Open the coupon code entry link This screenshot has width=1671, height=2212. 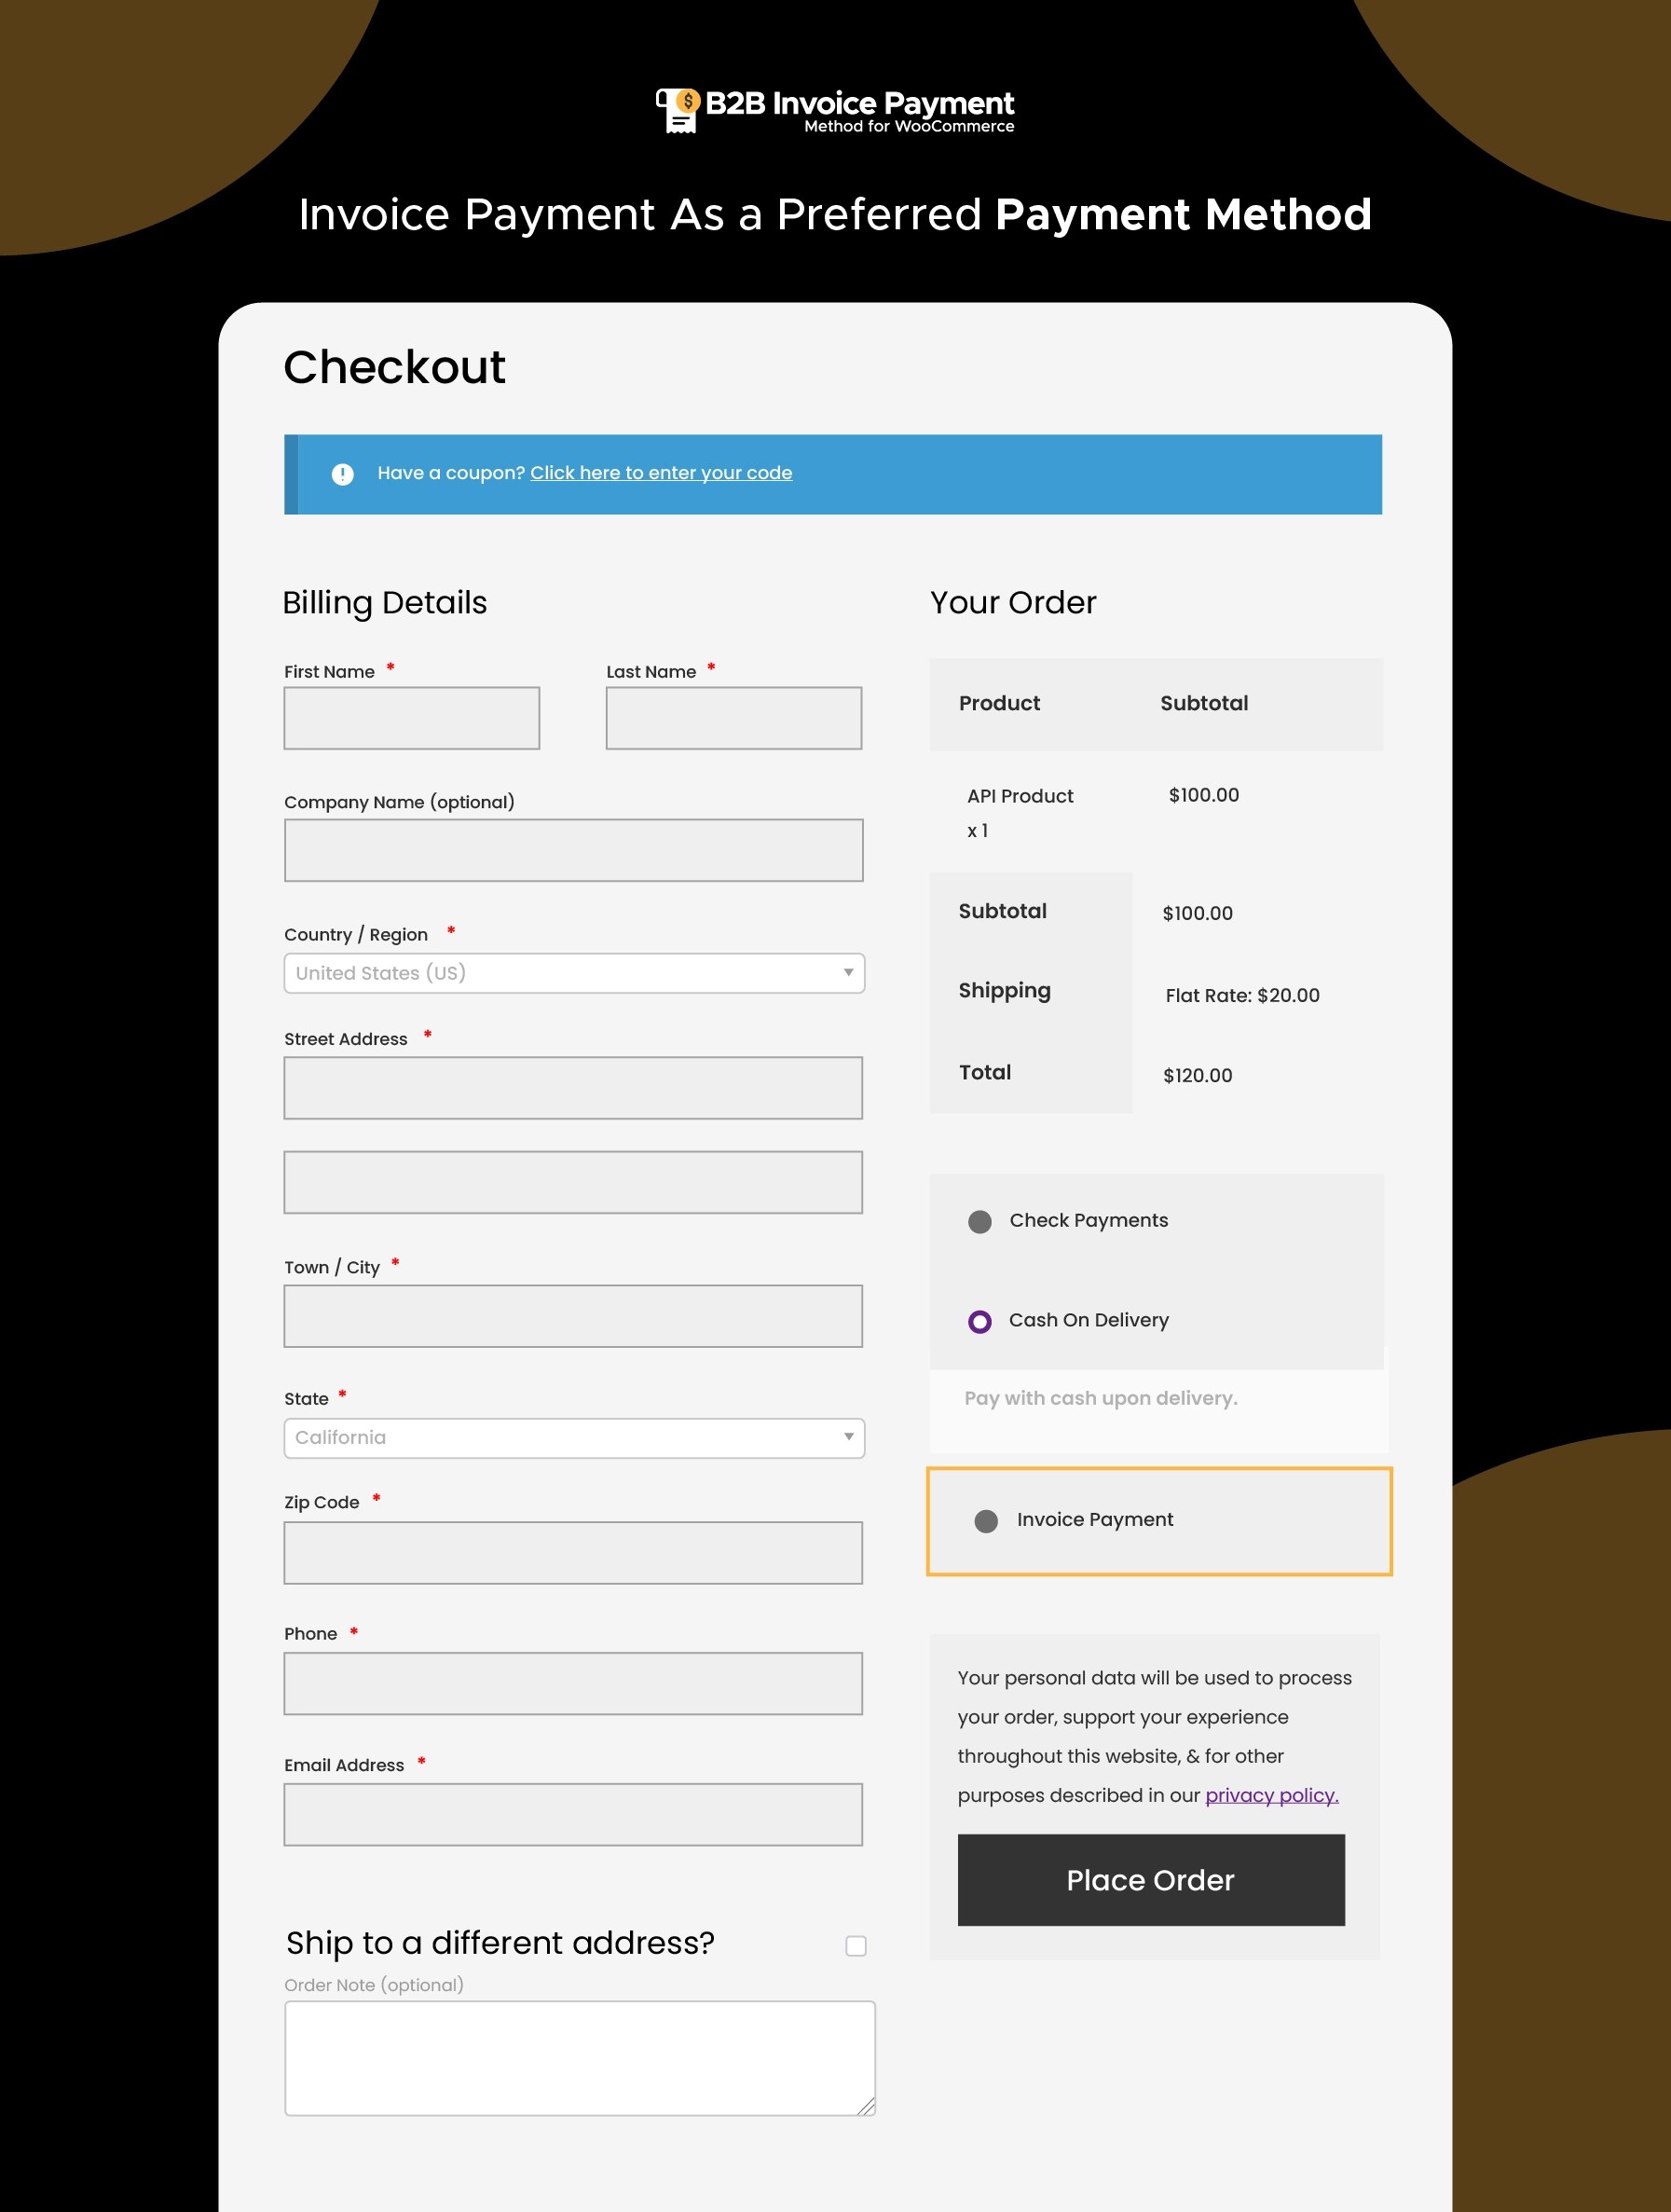coord(660,473)
